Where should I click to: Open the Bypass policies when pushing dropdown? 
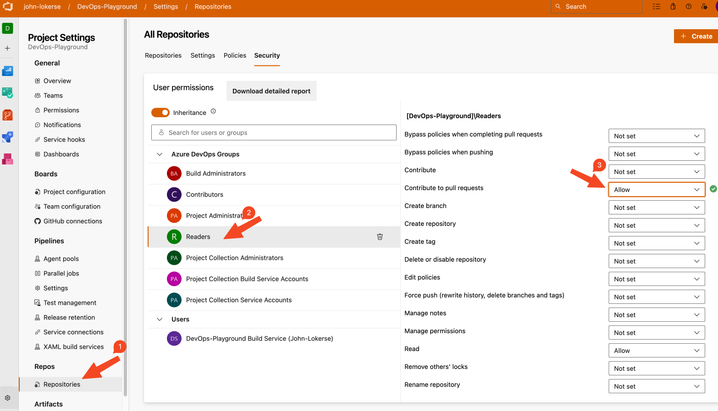click(656, 154)
